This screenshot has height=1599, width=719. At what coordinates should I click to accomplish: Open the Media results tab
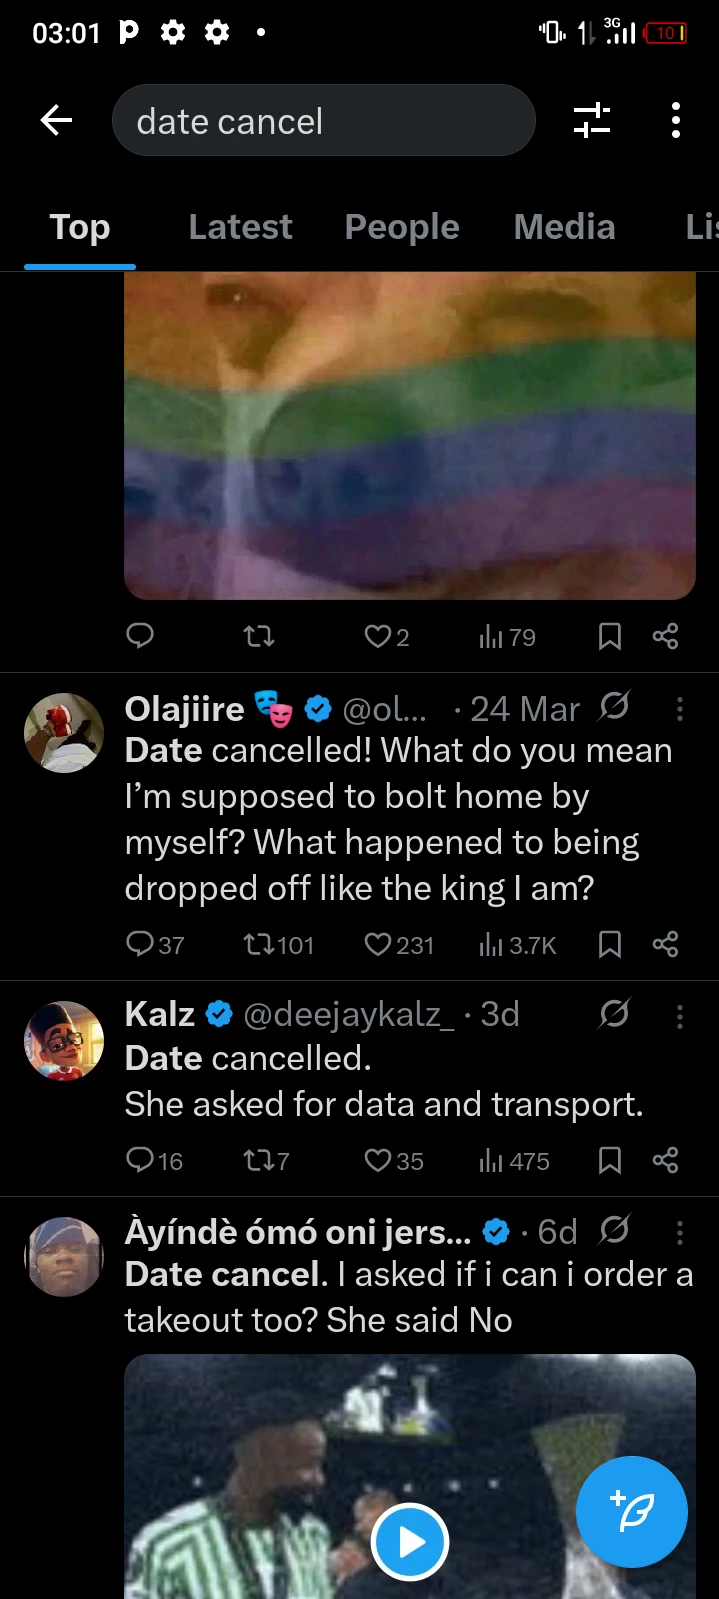click(564, 227)
